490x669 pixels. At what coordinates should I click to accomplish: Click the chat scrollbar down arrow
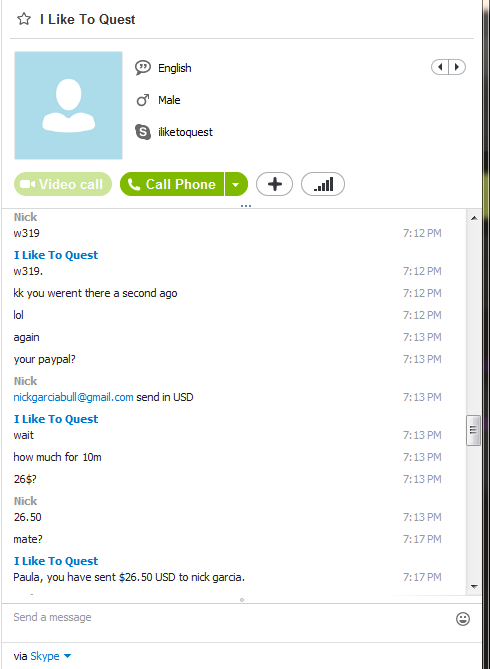(x=474, y=587)
